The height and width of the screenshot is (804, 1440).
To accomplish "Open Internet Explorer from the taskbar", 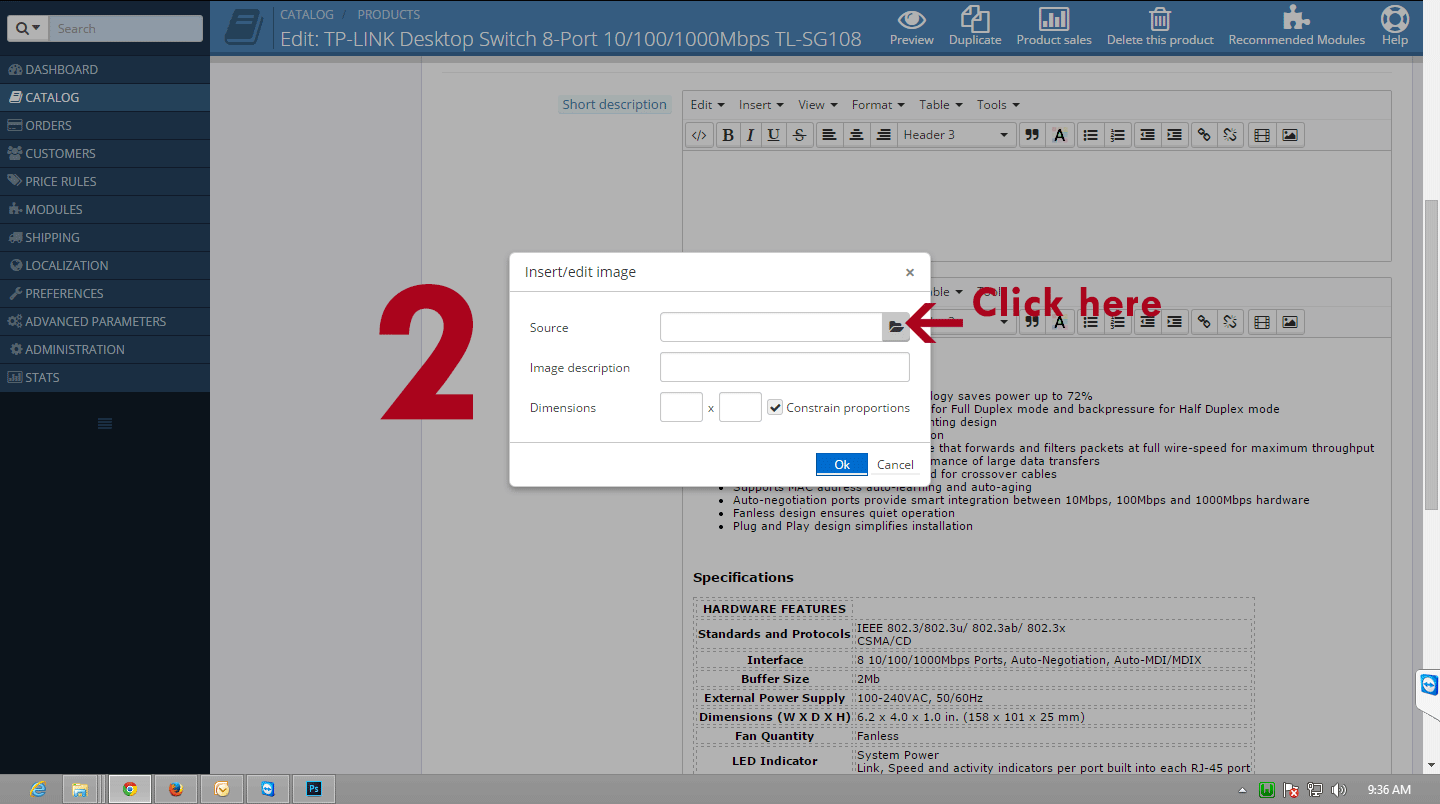I will point(38,789).
